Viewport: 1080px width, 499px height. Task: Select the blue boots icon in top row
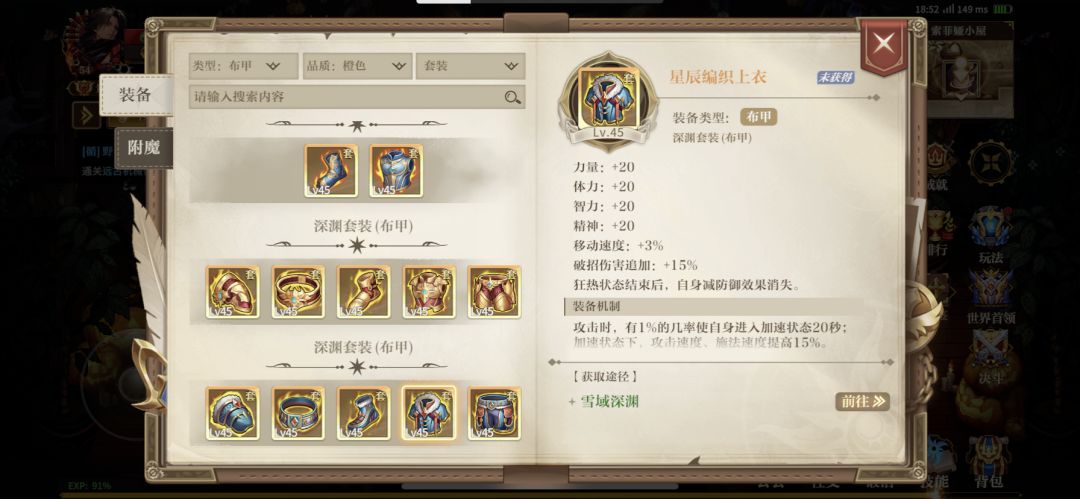click(331, 170)
